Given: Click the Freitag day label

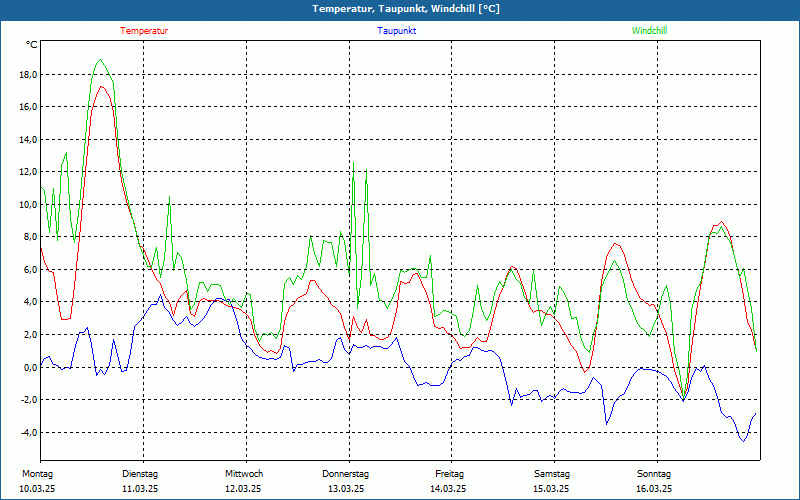Looking at the screenshot, I should point(449,474).
